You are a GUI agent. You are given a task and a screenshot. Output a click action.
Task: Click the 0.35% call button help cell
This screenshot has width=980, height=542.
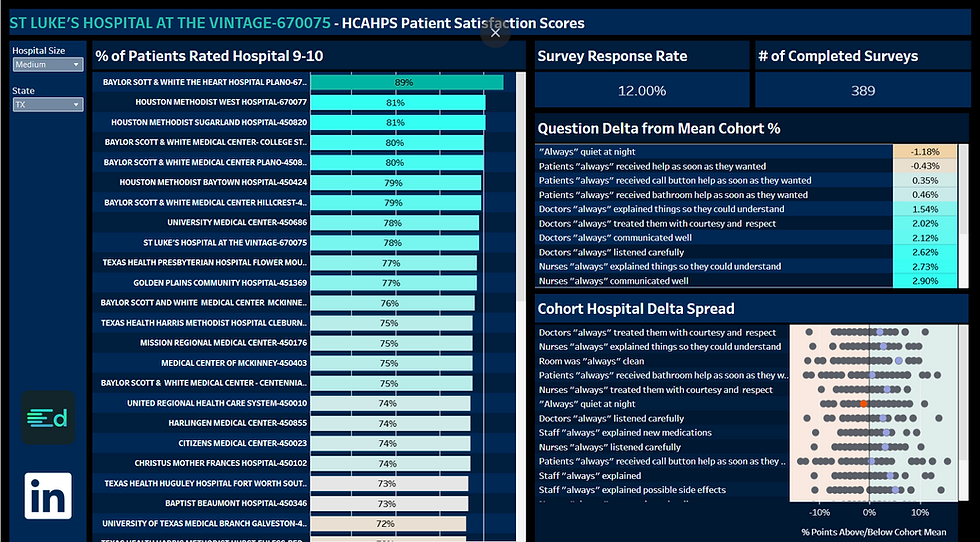point(925,181)
